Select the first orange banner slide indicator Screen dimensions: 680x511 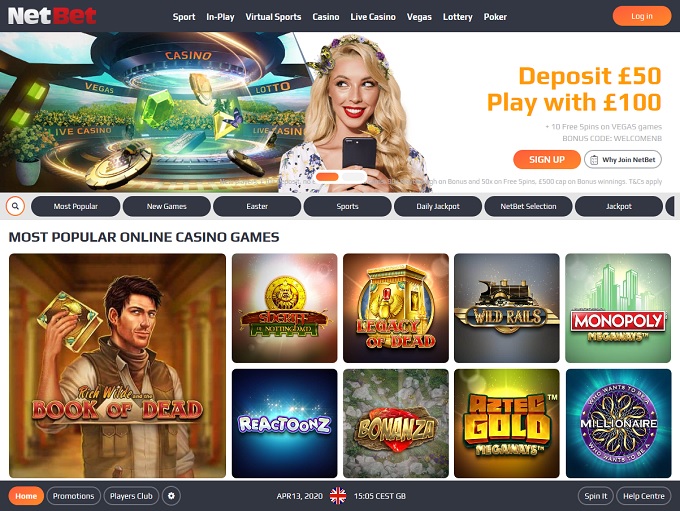pos(327,177)
